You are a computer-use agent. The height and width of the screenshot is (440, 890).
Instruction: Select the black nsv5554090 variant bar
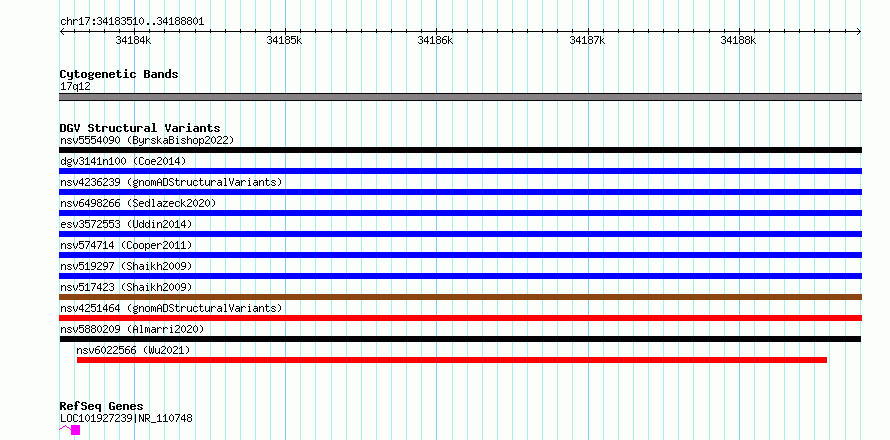(460, 150)
